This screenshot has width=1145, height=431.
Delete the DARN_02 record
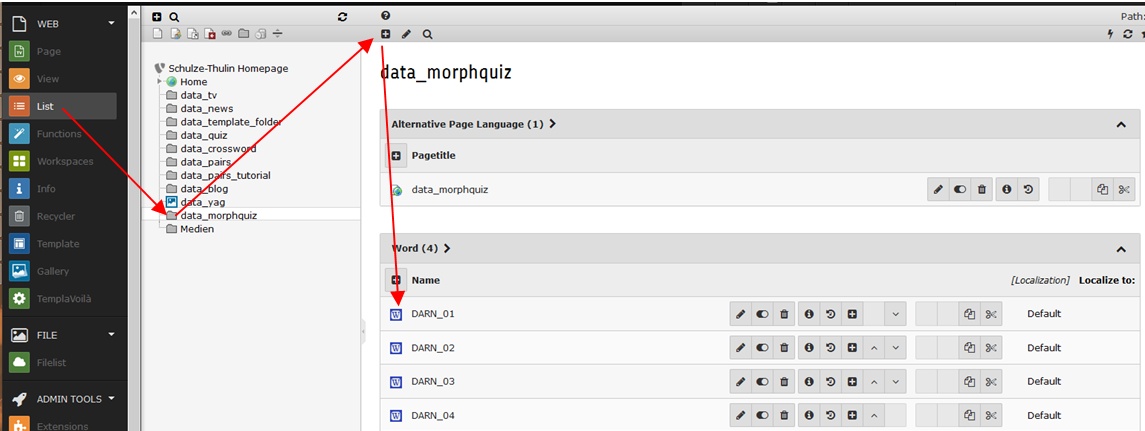(x=784, y=348)
